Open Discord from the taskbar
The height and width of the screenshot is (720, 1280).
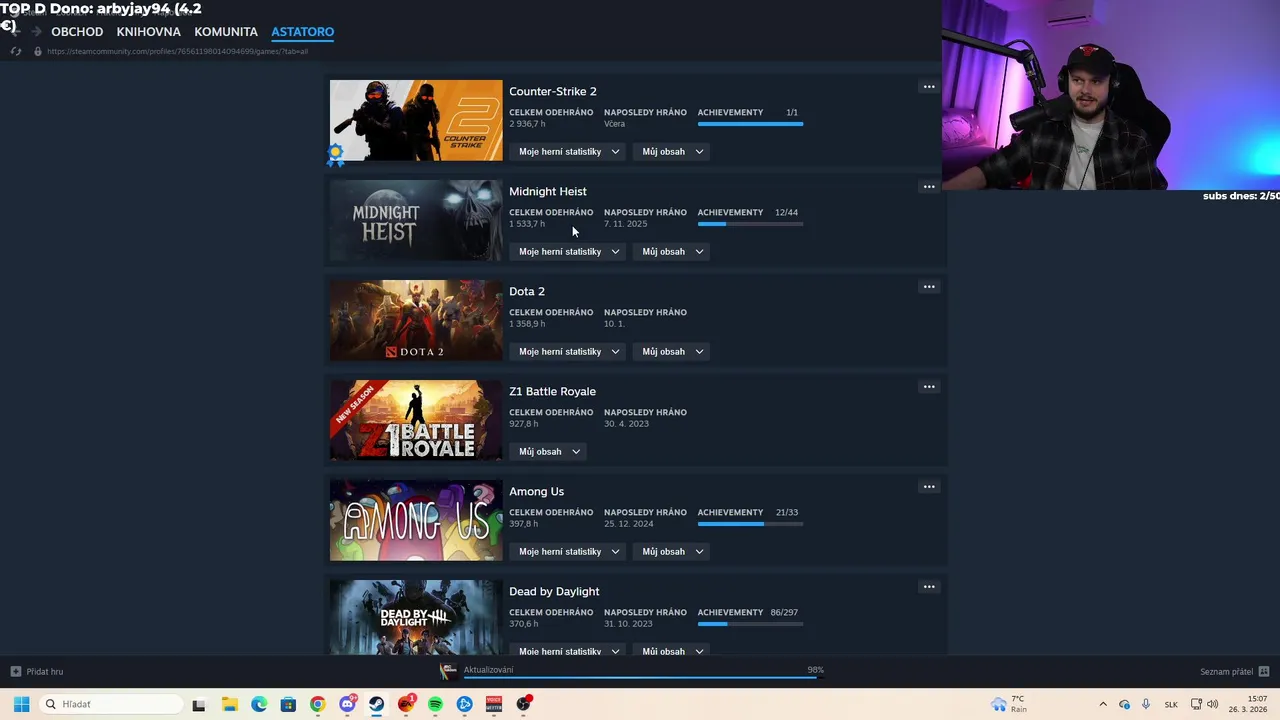[347, 704]
